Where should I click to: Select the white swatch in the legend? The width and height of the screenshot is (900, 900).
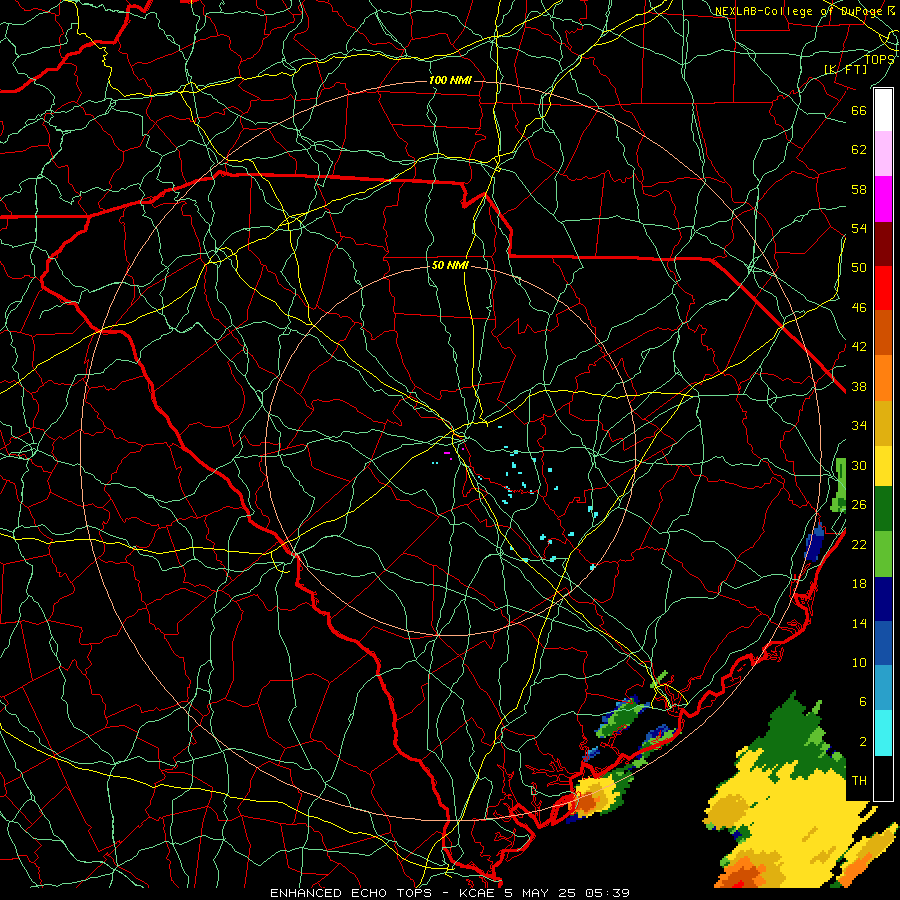[883, 110]
